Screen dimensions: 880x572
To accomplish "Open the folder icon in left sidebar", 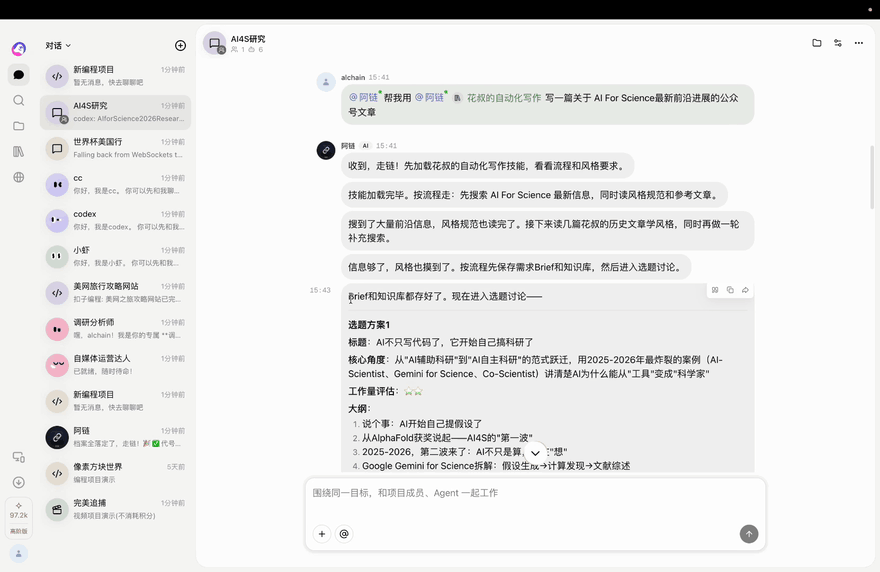I will [x=19, y=126].
